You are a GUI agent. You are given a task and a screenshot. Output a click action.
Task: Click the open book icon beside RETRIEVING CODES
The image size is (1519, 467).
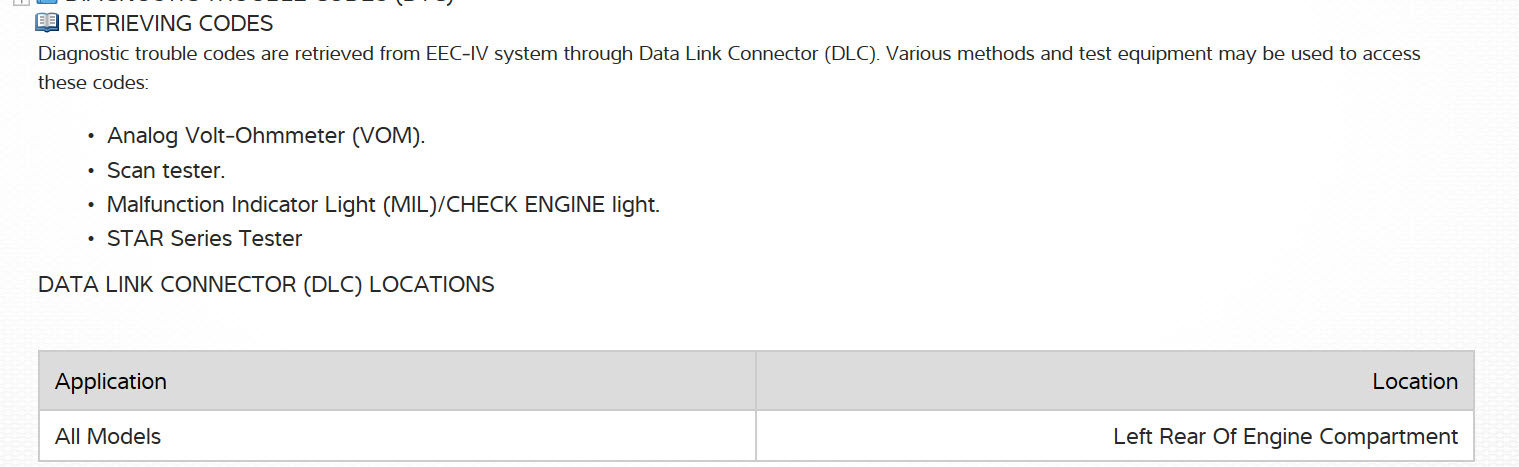coord(47,22)
